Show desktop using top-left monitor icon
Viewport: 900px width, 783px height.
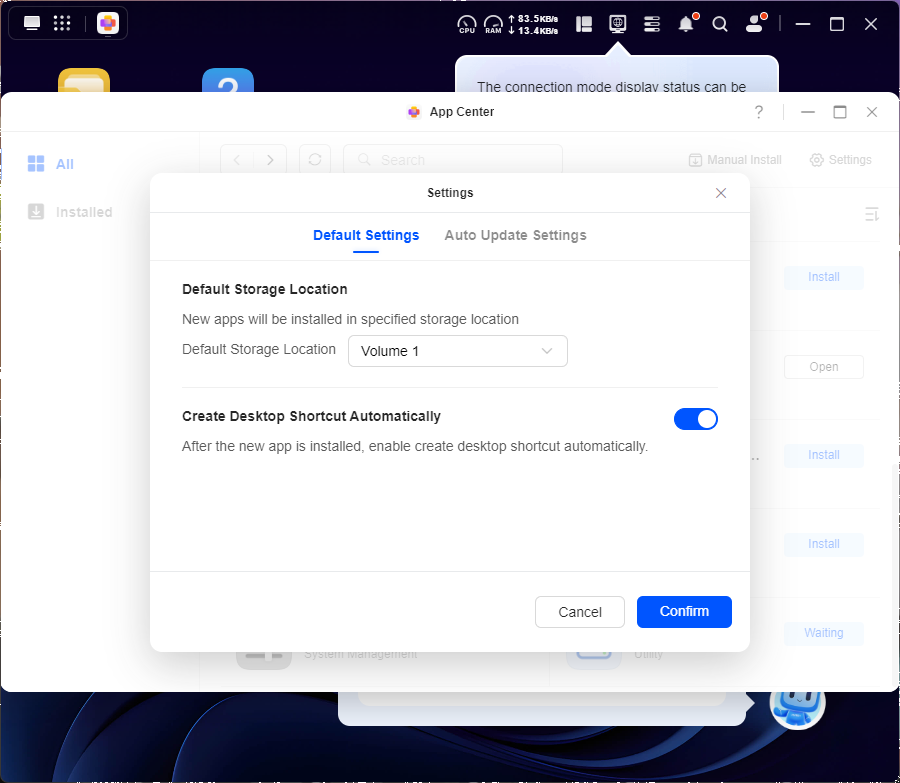coord(32,23)
